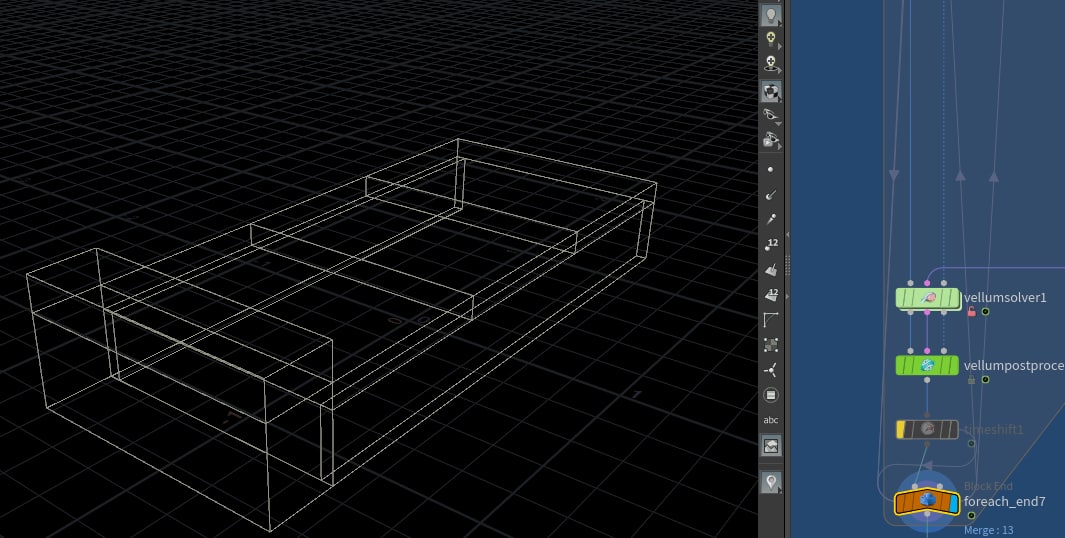Image resolution: width=1065 pixels, height=538 pixels.
Task: Toggle primitive normals face icon
Action: 771,270
